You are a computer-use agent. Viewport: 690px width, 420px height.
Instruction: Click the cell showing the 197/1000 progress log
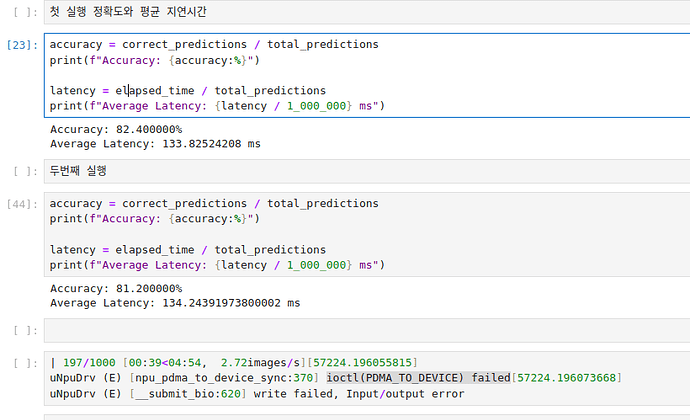coord(367,378)
